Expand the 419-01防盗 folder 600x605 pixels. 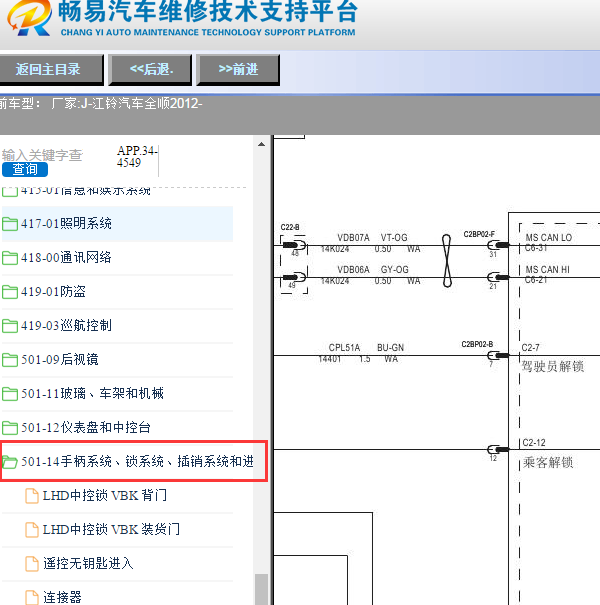coord(117,292)
